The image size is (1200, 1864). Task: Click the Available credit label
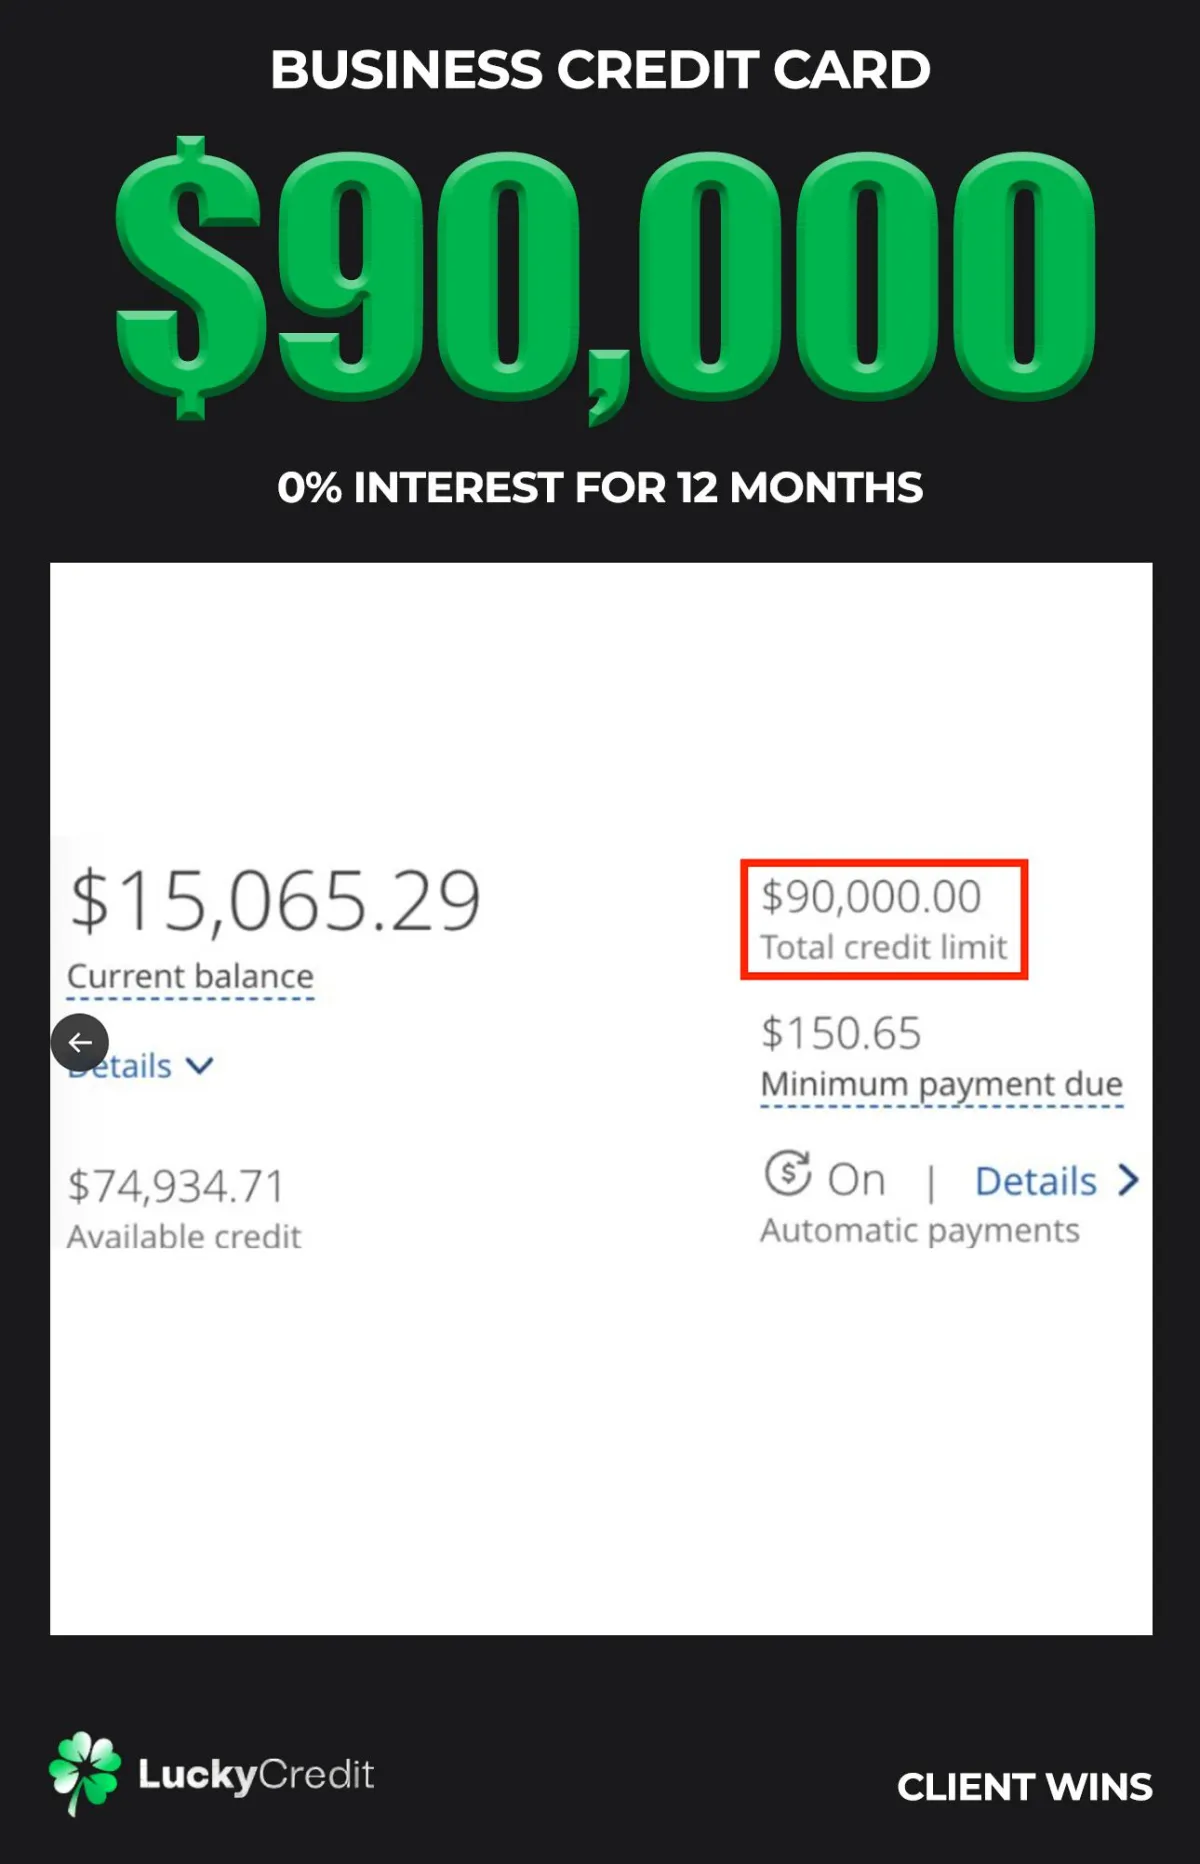coord(184,1237)
